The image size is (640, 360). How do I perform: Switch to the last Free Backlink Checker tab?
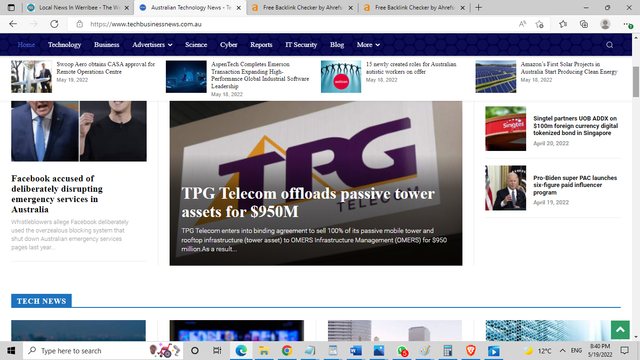(414, 7)
